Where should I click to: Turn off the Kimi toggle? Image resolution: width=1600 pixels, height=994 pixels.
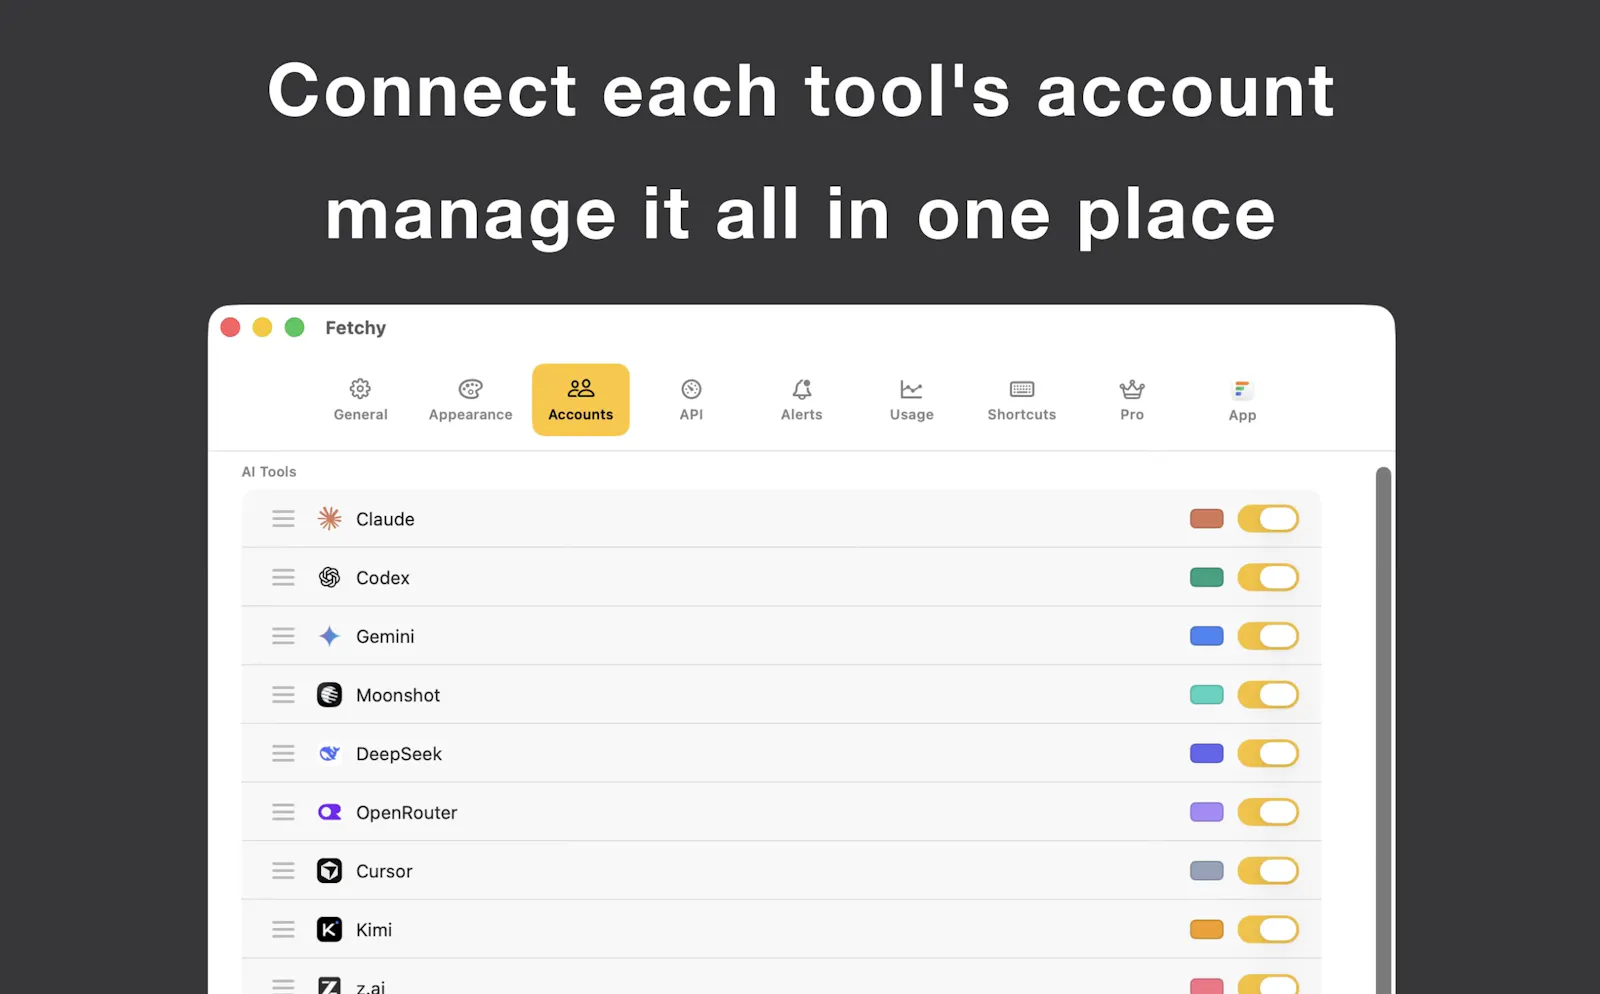(1268, 929)
